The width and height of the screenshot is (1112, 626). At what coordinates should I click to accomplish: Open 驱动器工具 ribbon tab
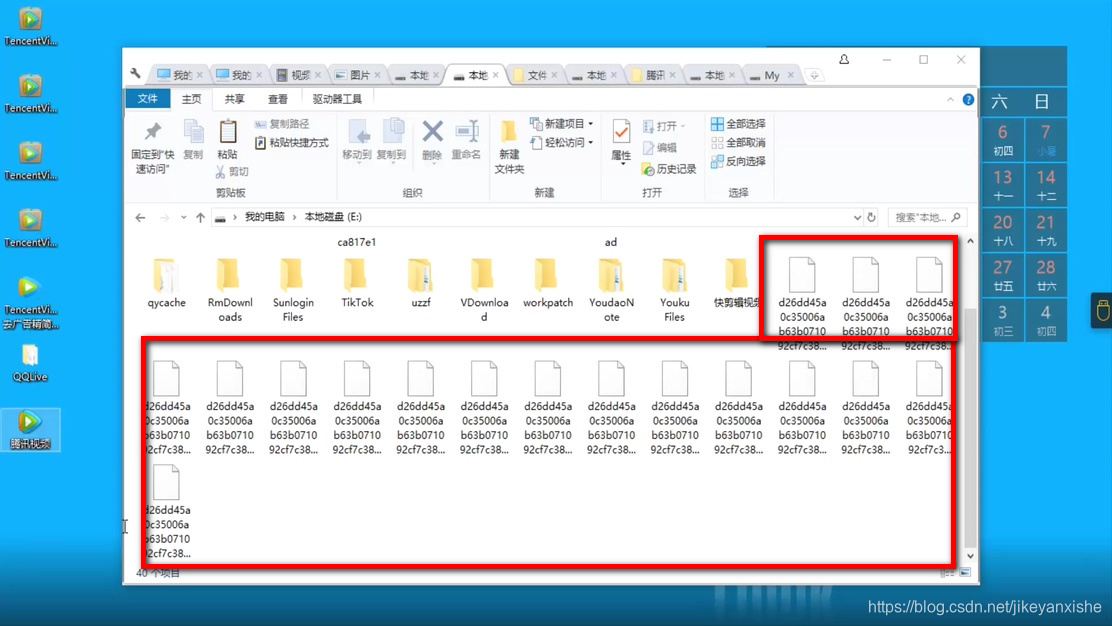(x=337, y=99)
